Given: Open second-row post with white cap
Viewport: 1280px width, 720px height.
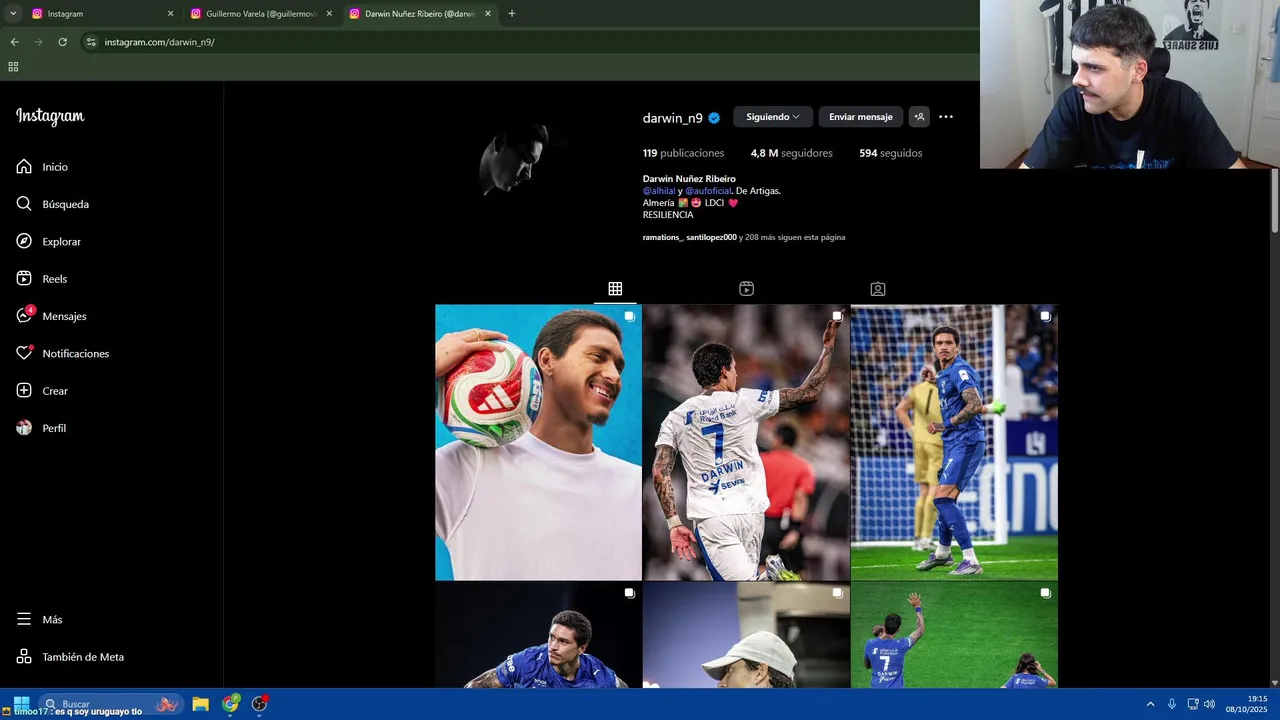Looking at the screenshot, I should 746,635.
